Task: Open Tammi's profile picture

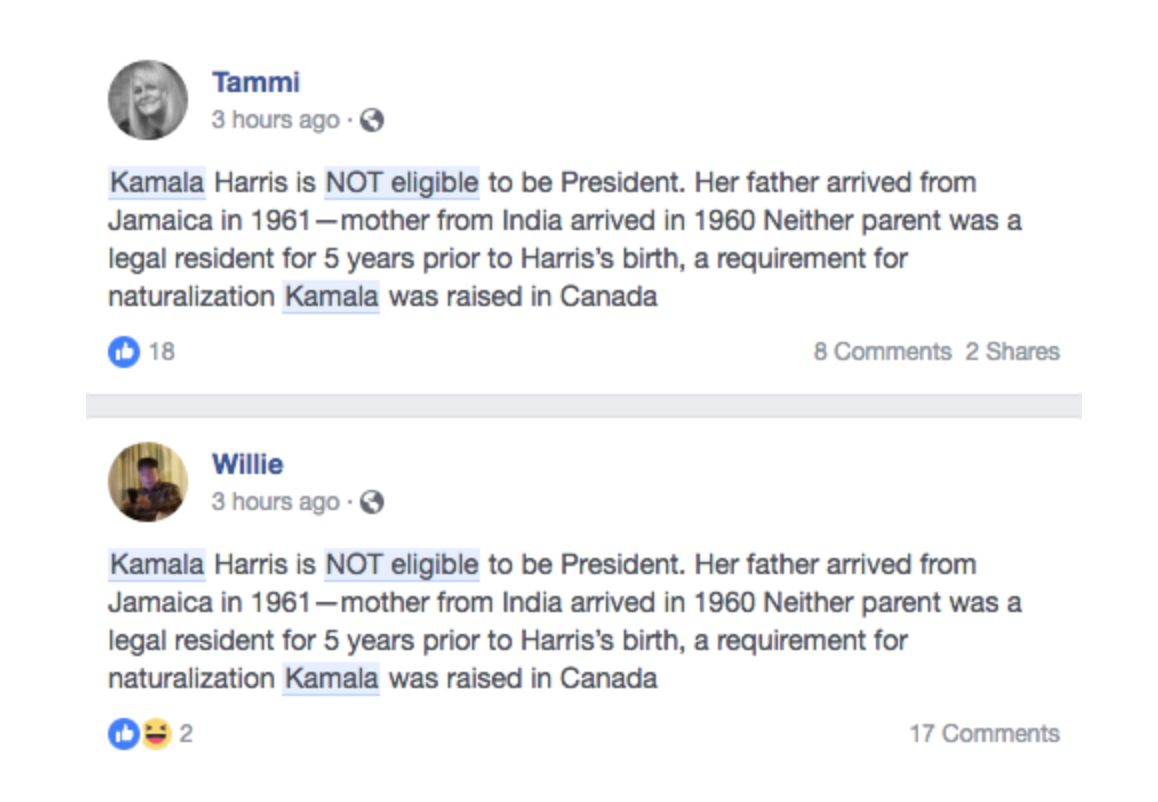Action: tap(148, 100)
